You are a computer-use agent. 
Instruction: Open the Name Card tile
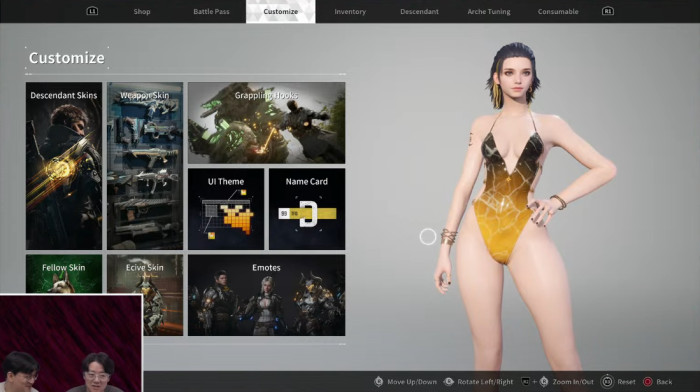pyautogui.click(x=307, y=209)
